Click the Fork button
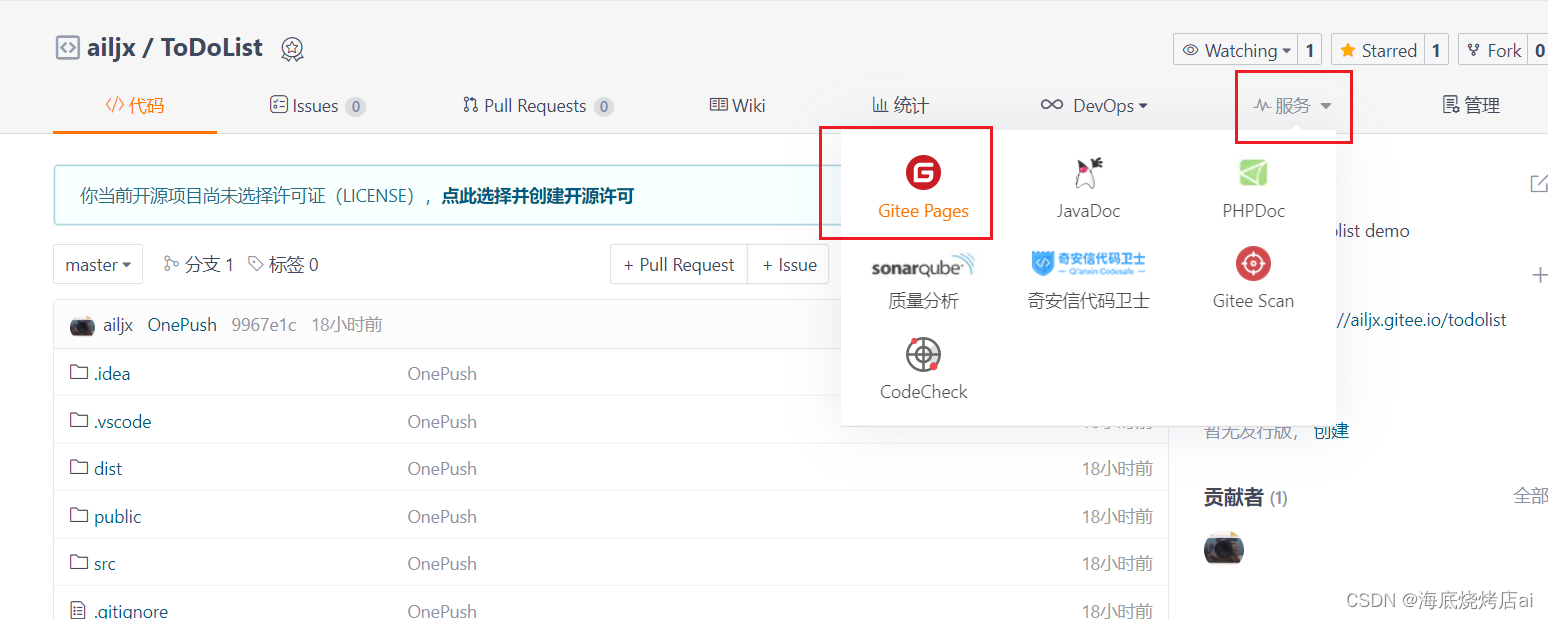The image size is (1548, 619). click(x=1493, y=50)
